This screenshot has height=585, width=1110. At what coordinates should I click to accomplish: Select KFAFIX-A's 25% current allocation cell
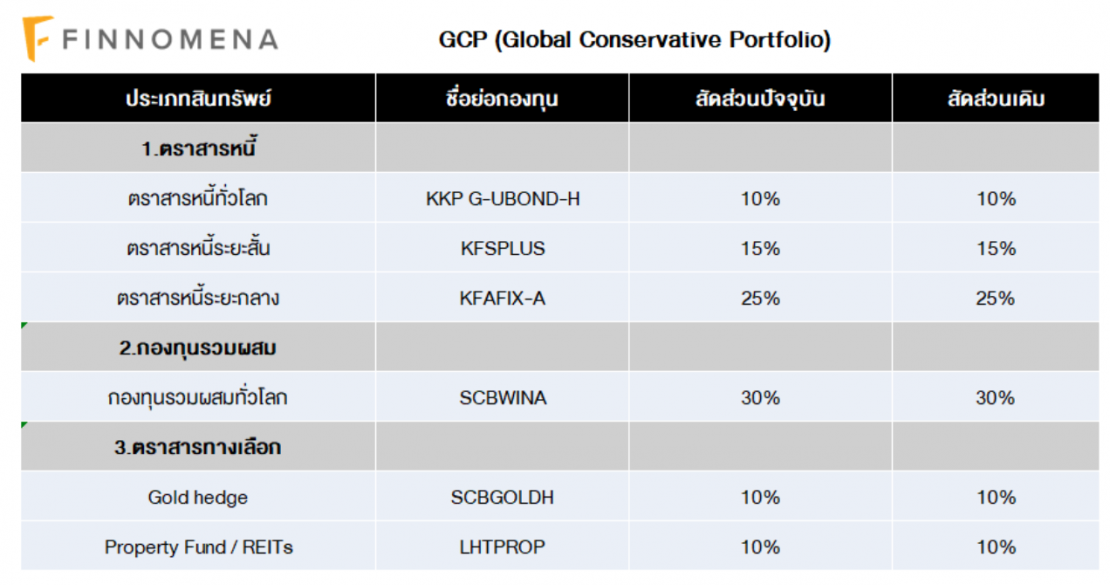point(760,298)
